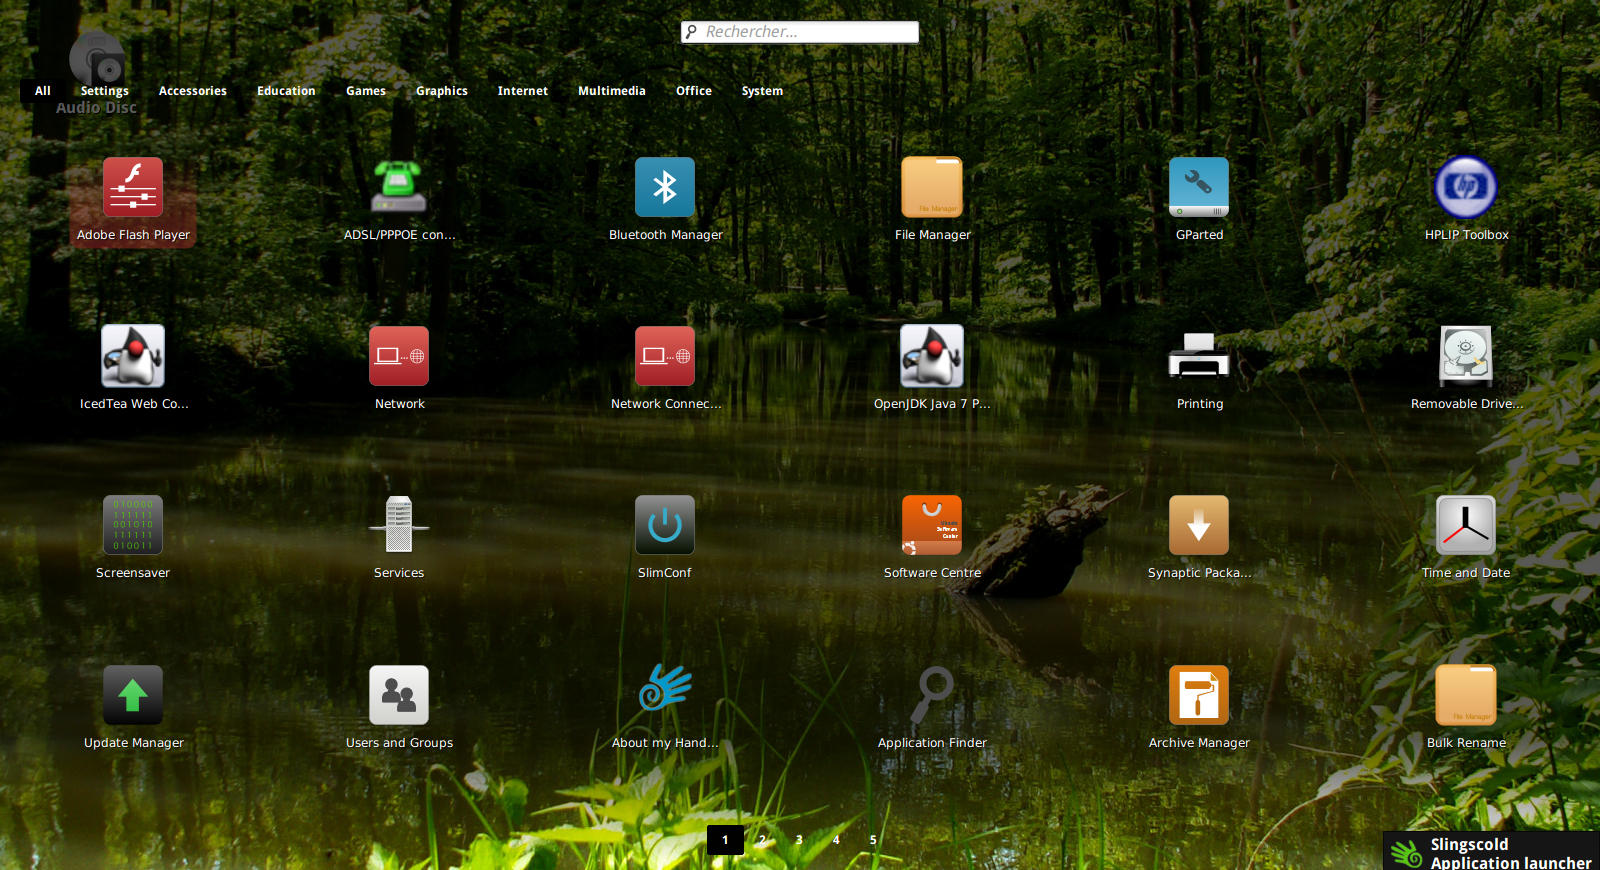Open About my Handy Linux
1600x870 pixels.
click(x=665, y=708)
